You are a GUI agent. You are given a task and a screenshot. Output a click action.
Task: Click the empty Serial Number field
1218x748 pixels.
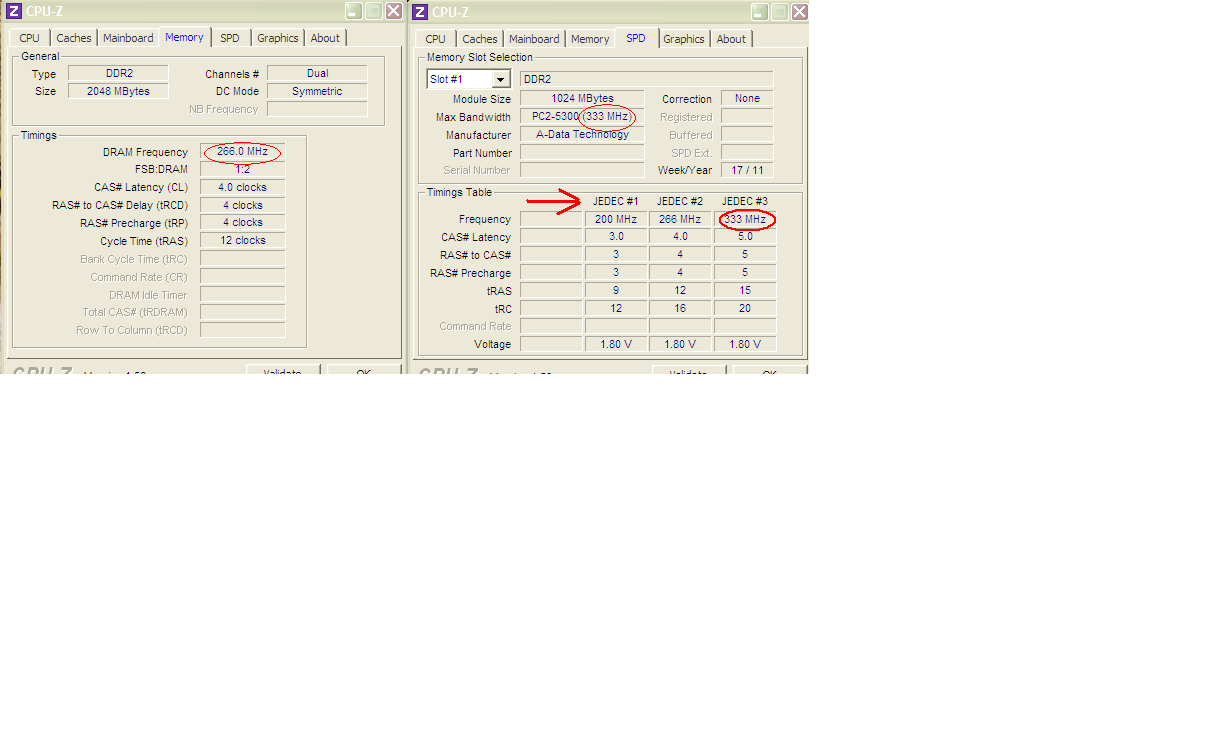click(582, 170)
